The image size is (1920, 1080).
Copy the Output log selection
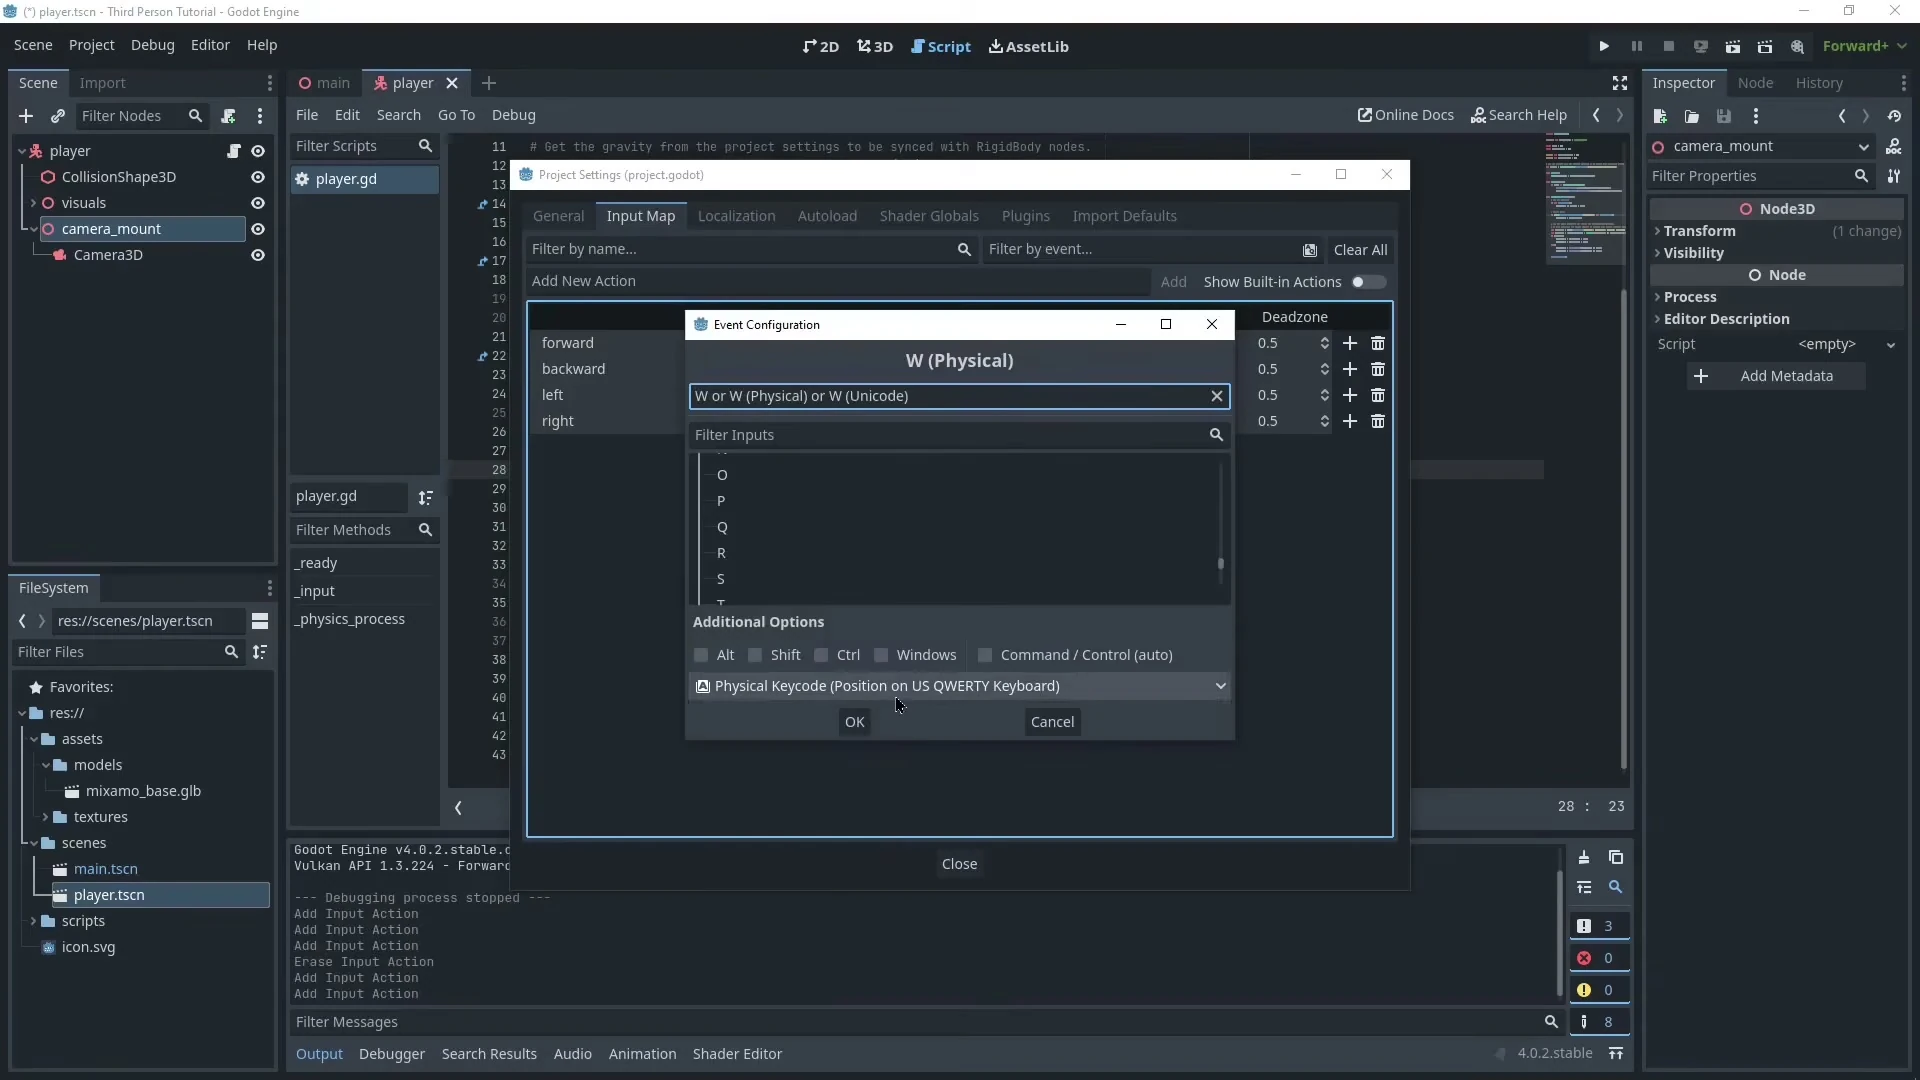coord(1616,858)
